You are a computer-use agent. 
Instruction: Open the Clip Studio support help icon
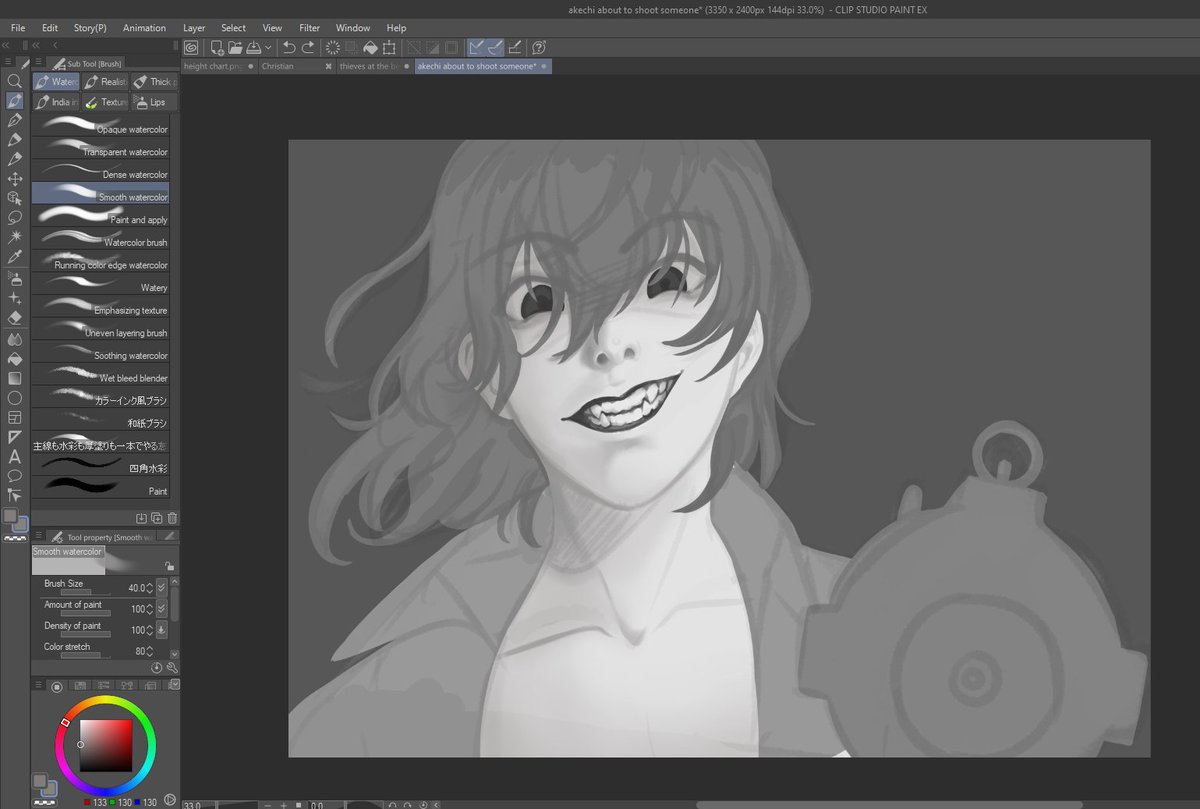539,47
